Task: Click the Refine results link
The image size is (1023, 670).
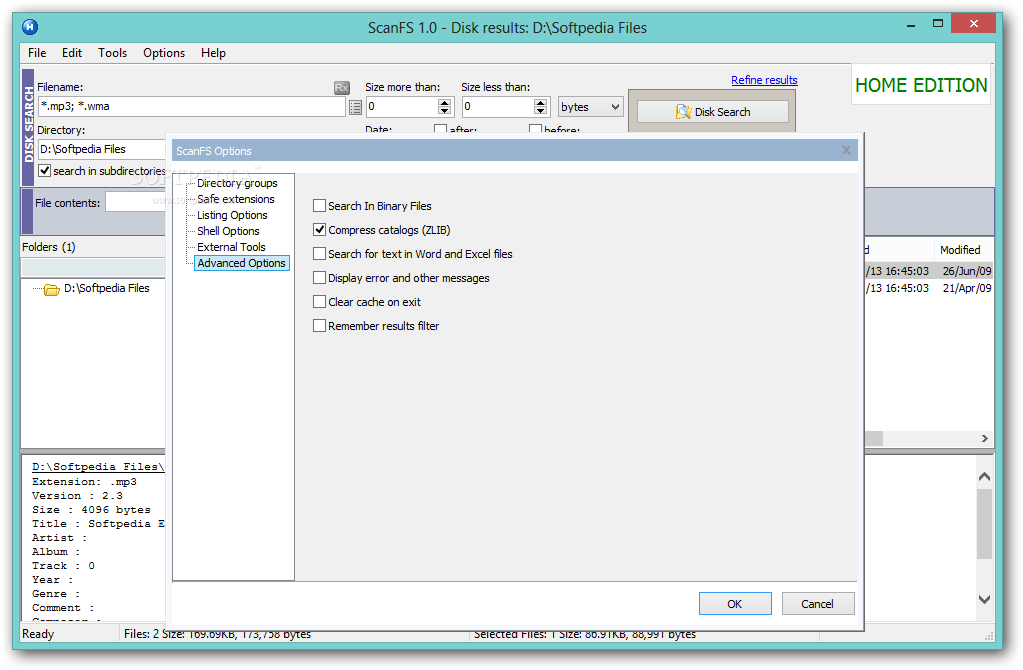Action: click(x=764, y=80)
